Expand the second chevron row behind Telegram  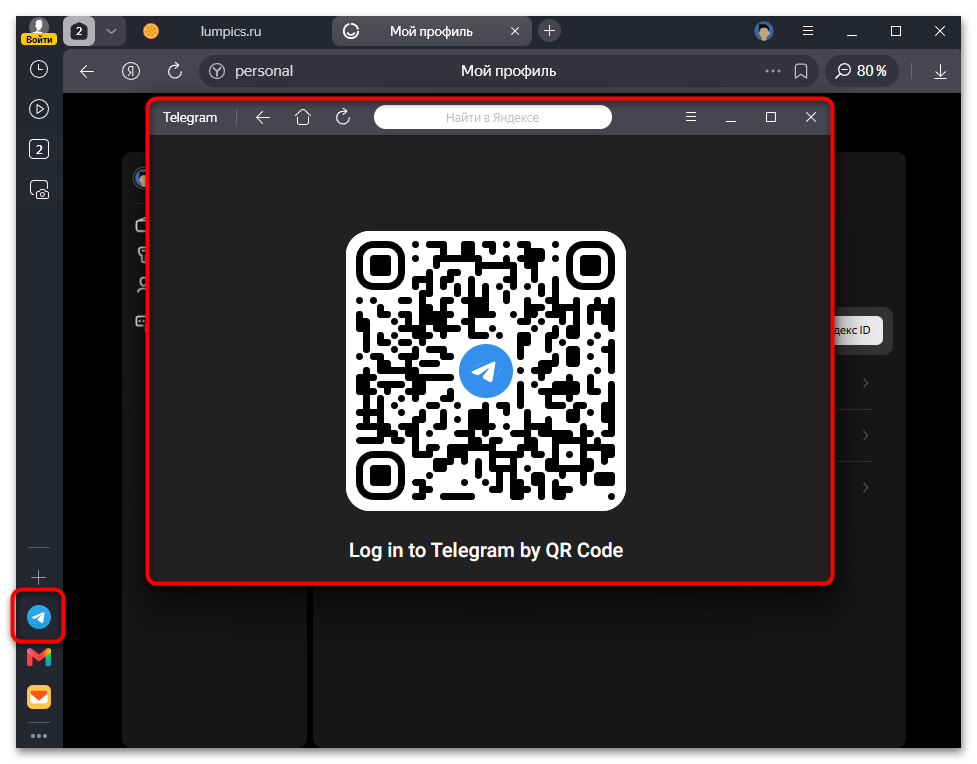click(865, 436)
